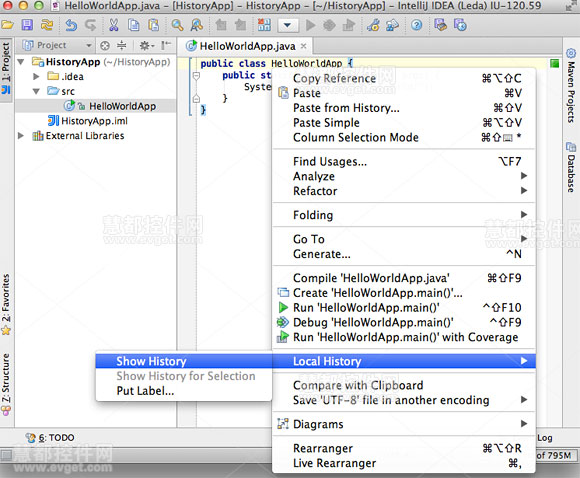Screen dimensions: 580x478
Task: Click the Copy toolbar icon
Action: pos(134,25)
